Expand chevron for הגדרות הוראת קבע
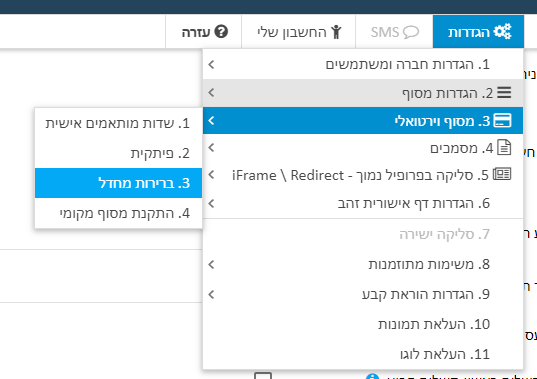The height and width of the screenshot is (379, 537). [x=211, y=294]
